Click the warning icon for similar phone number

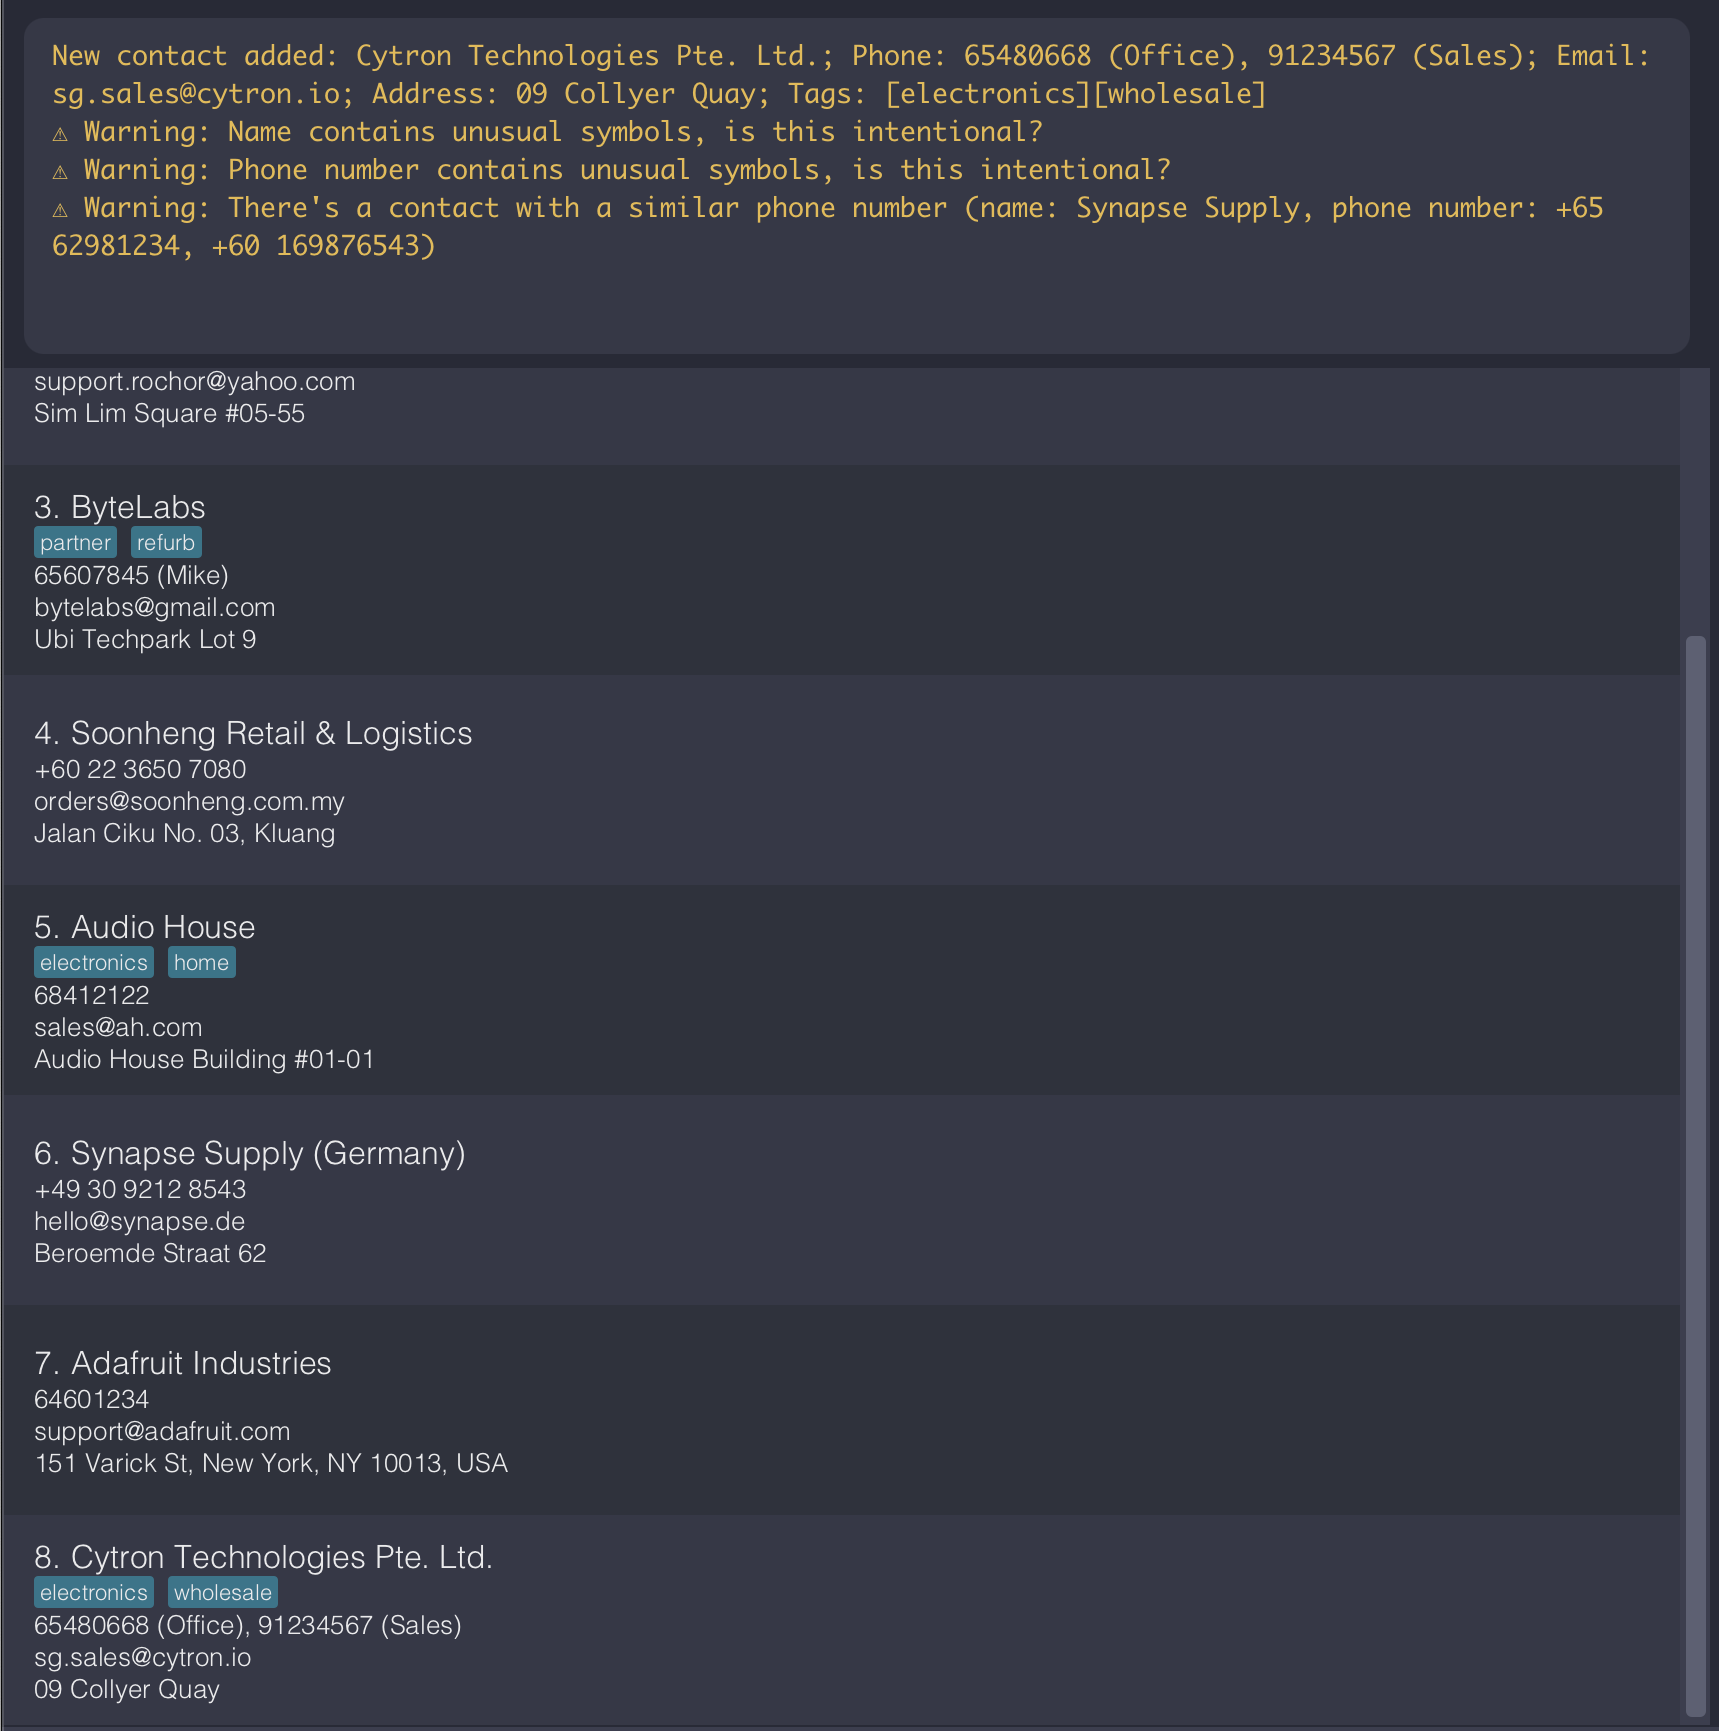point(60,209)
